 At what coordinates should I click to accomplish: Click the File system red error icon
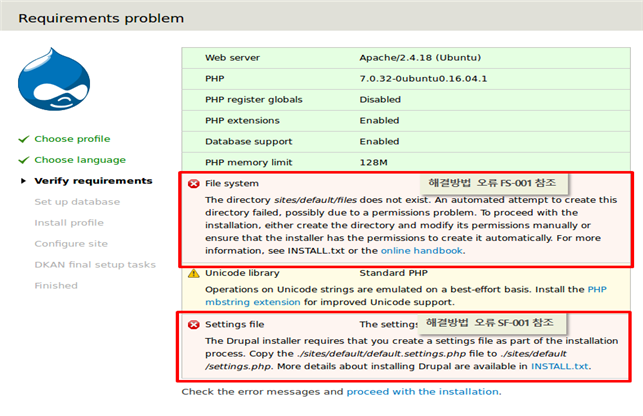[194, 183]
